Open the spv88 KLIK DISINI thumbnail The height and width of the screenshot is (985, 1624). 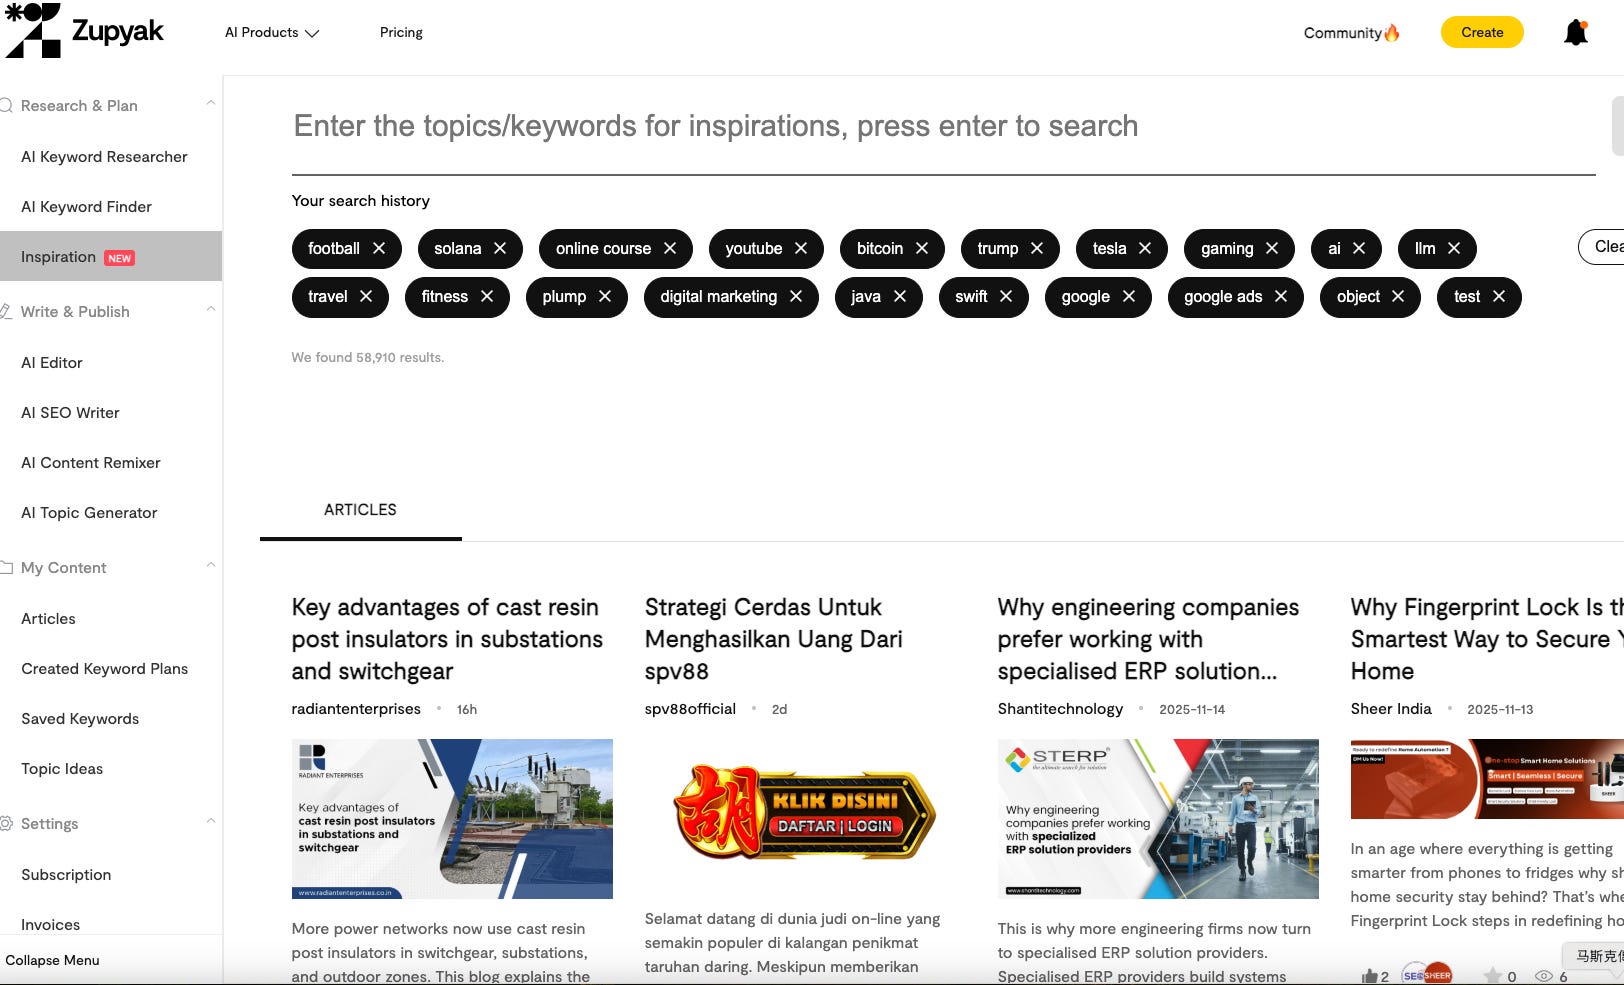(x=805, y=812)
